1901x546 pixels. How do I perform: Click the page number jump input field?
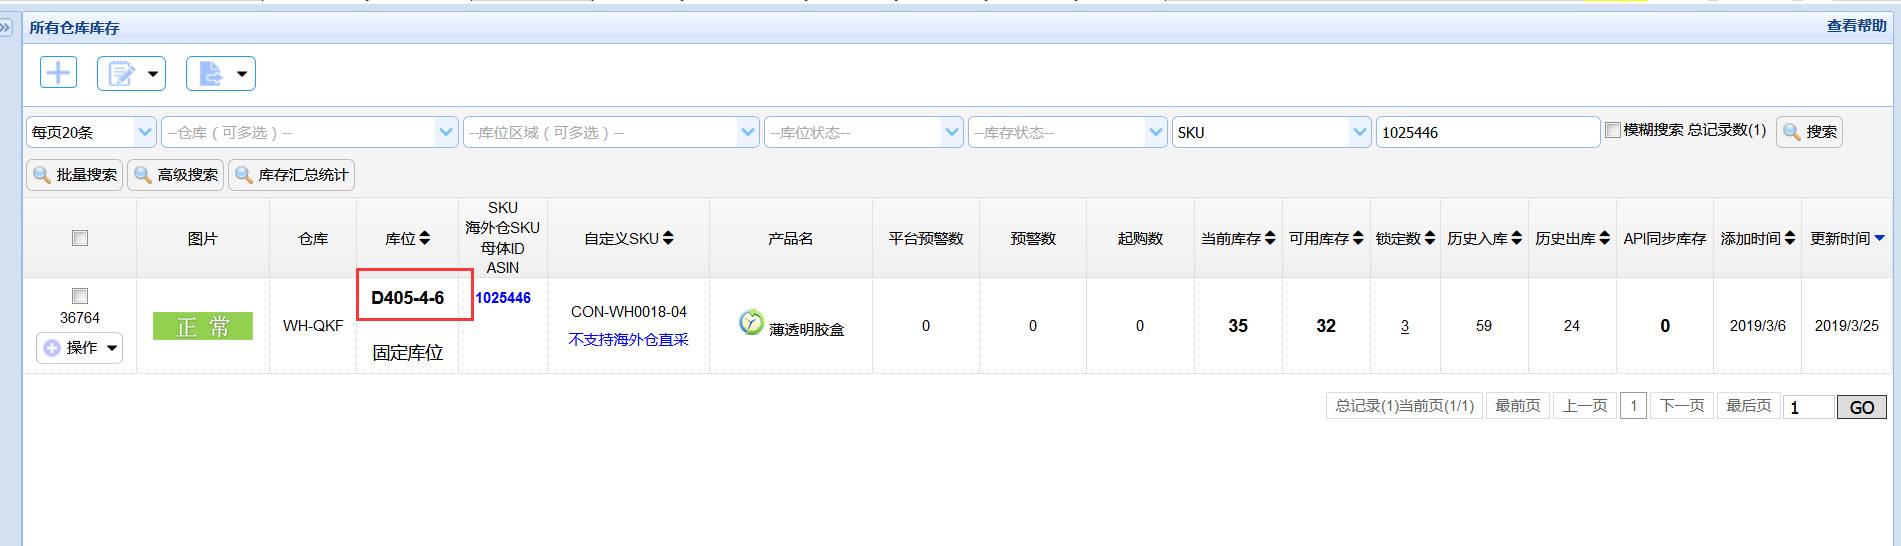pyautogui.click(x=1809, y=407)
